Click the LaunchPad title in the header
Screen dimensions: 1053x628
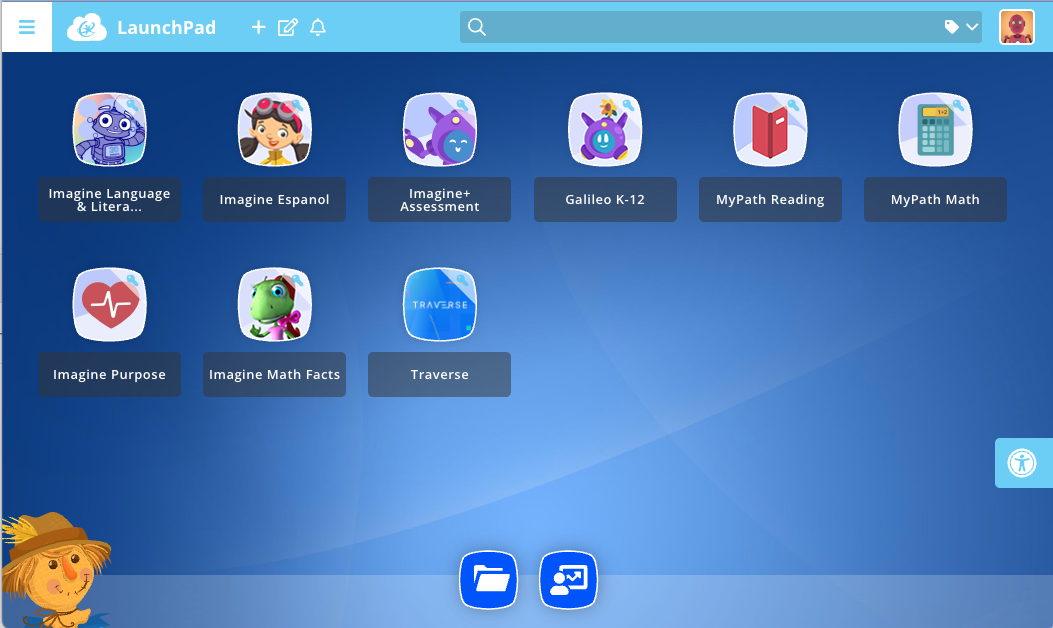pyautogui.click(x=166, y=27)
